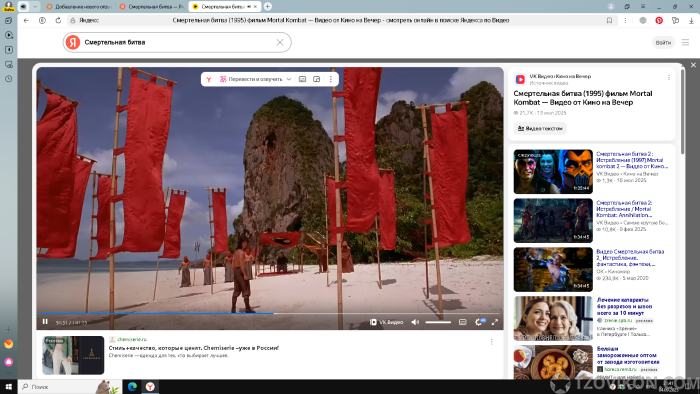The width and height of the screenshot is (700, 394).
Task: Open picture-in-picture from overlay toolbar
Action: 317,79
